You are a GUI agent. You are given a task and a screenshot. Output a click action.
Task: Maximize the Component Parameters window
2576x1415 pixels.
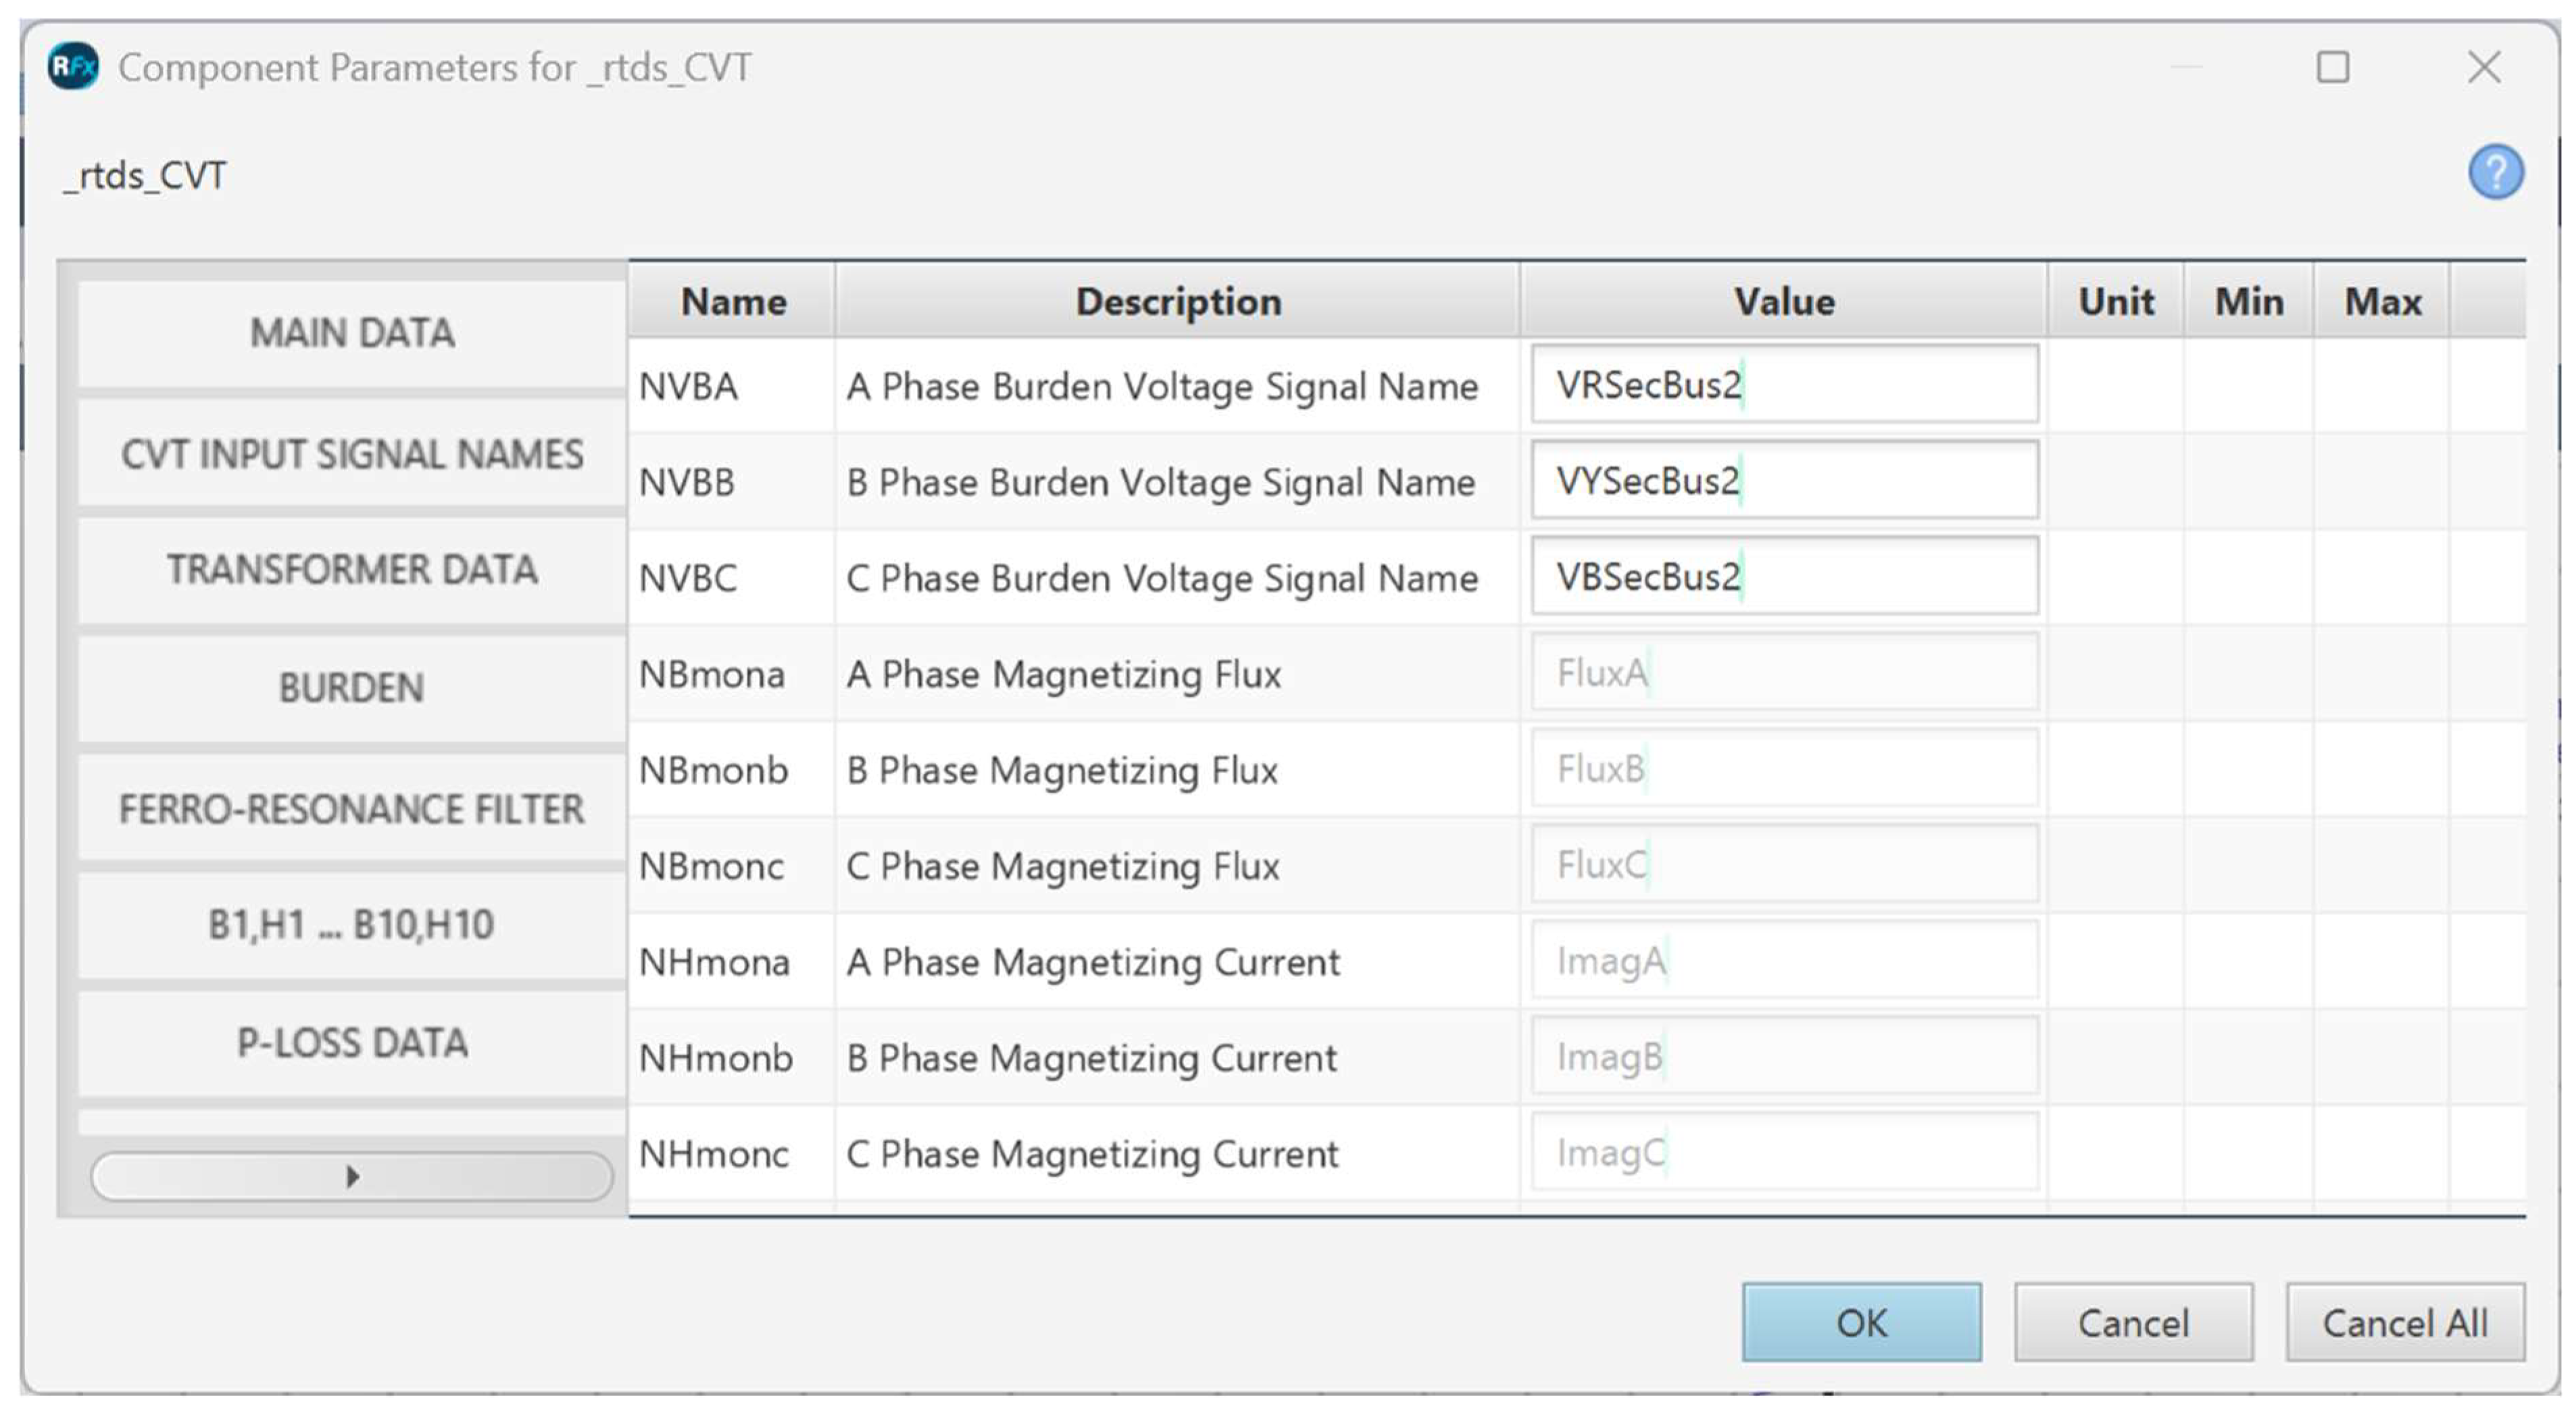tap(2332, 67)
